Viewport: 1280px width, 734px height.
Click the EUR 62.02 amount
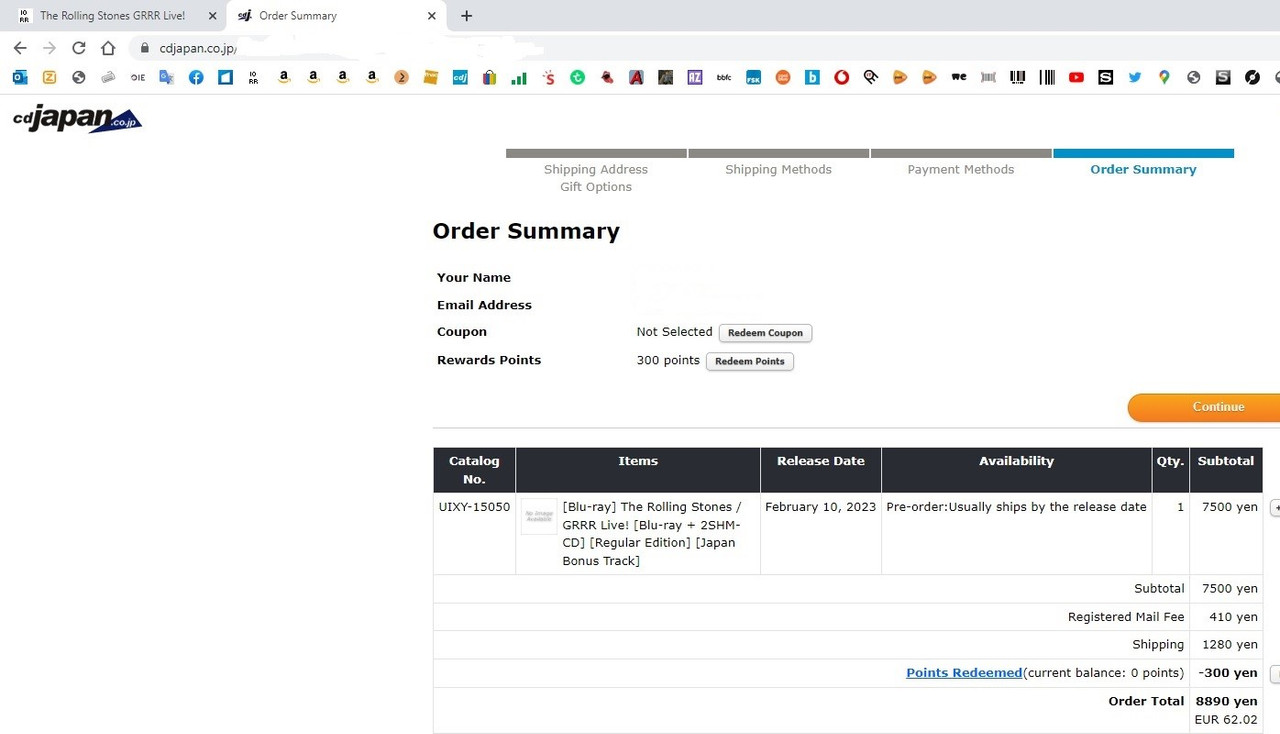[x=1226, y=719]
